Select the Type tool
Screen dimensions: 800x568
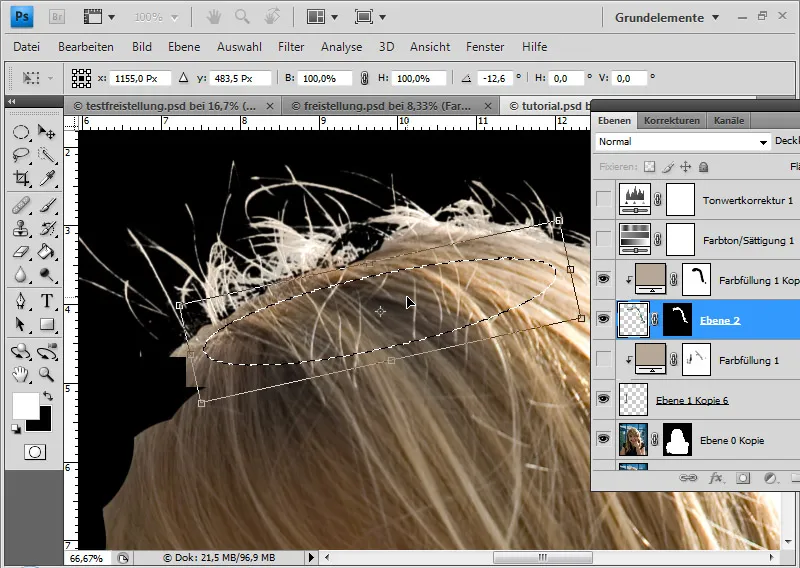[46, 301]
